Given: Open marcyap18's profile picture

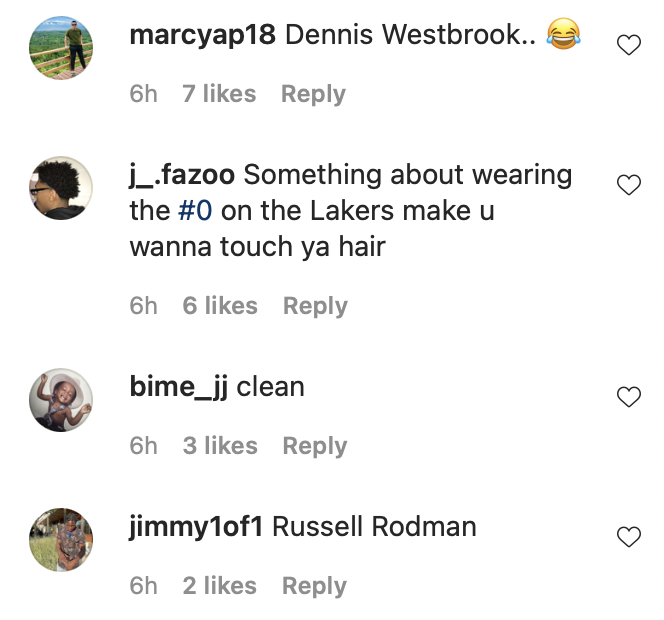Looking at the screenshot, I should pyautogui.click(x=62, y=47).
